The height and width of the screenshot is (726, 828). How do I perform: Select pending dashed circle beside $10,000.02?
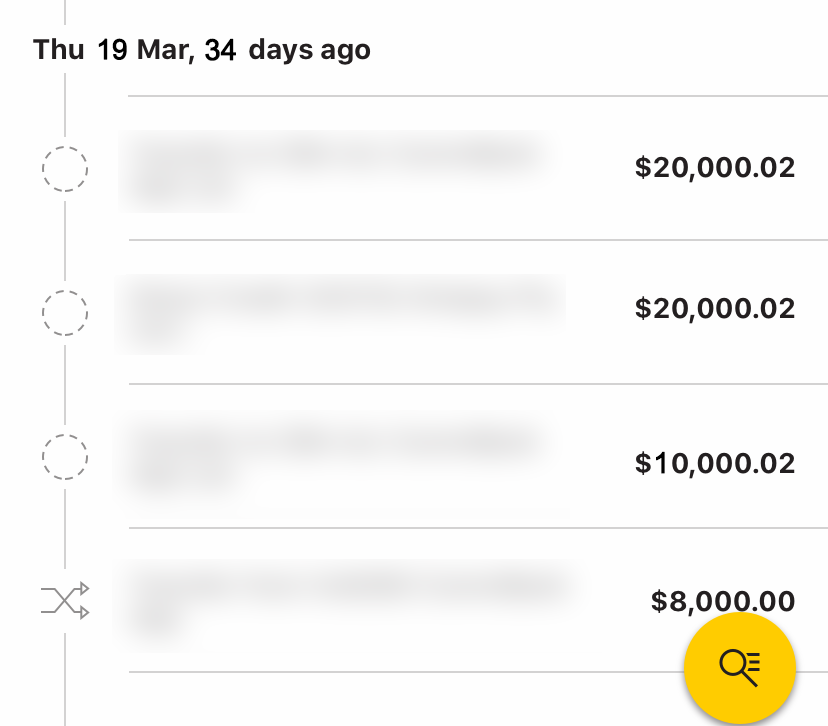click(x=65, y=457)
